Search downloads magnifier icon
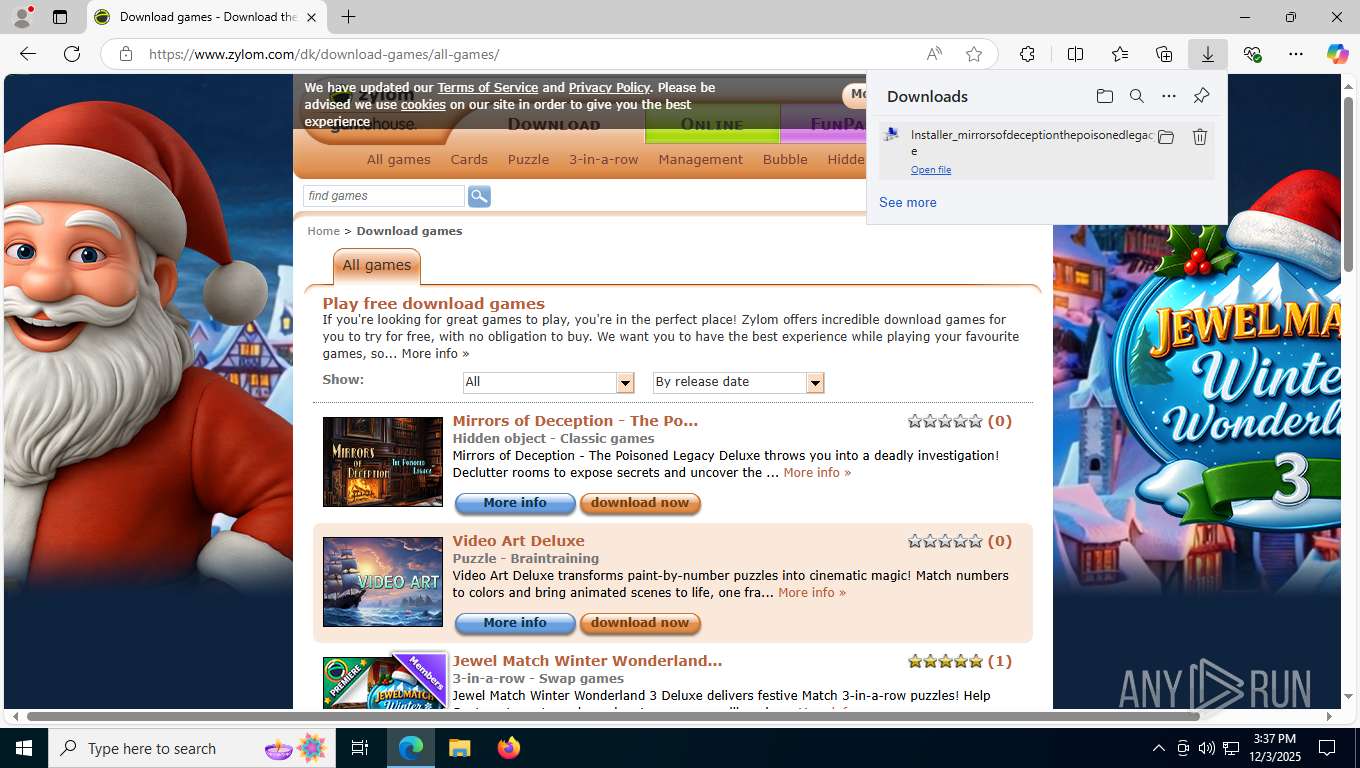This screenshot has height=768, width=1360. point(1136,96)
